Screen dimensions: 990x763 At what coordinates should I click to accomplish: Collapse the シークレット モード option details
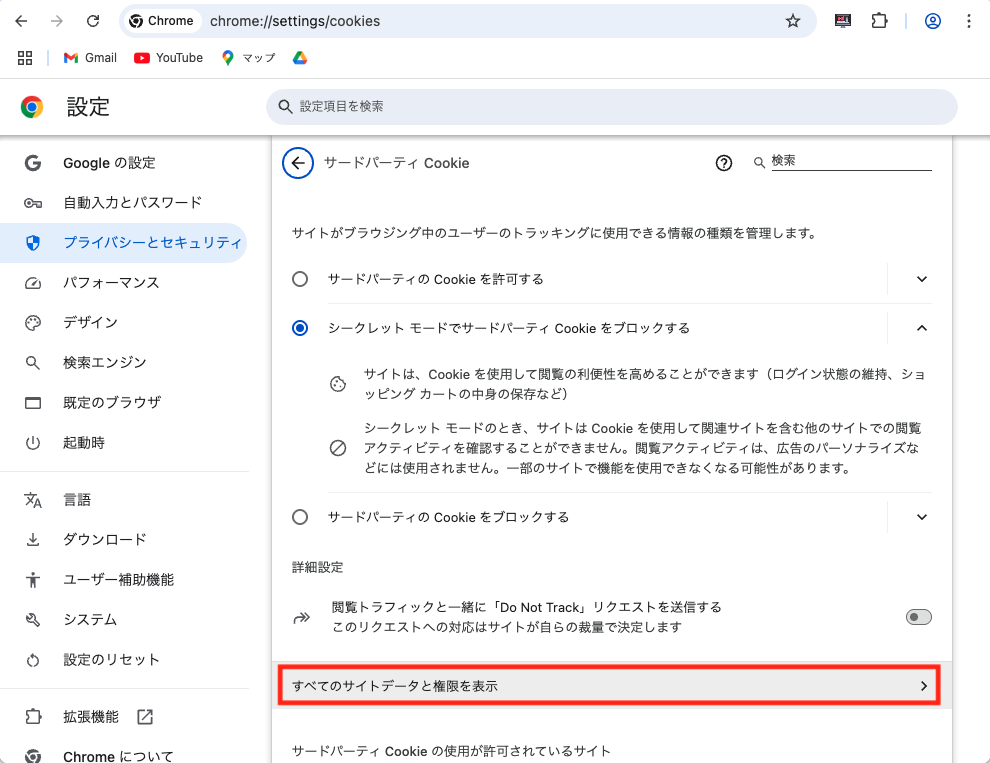922,328
